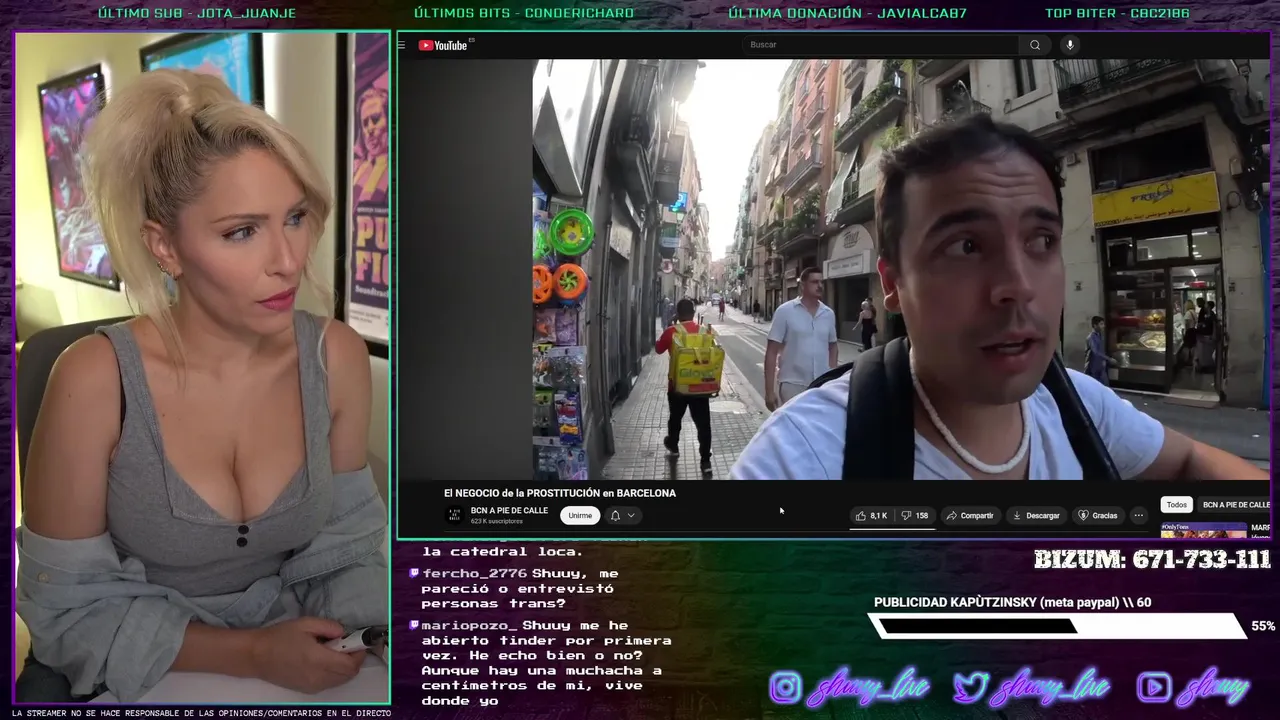The width and height of the screenshot is (1280, 720).
Task: Click the Compartir share button
Action: pos(971,516)
